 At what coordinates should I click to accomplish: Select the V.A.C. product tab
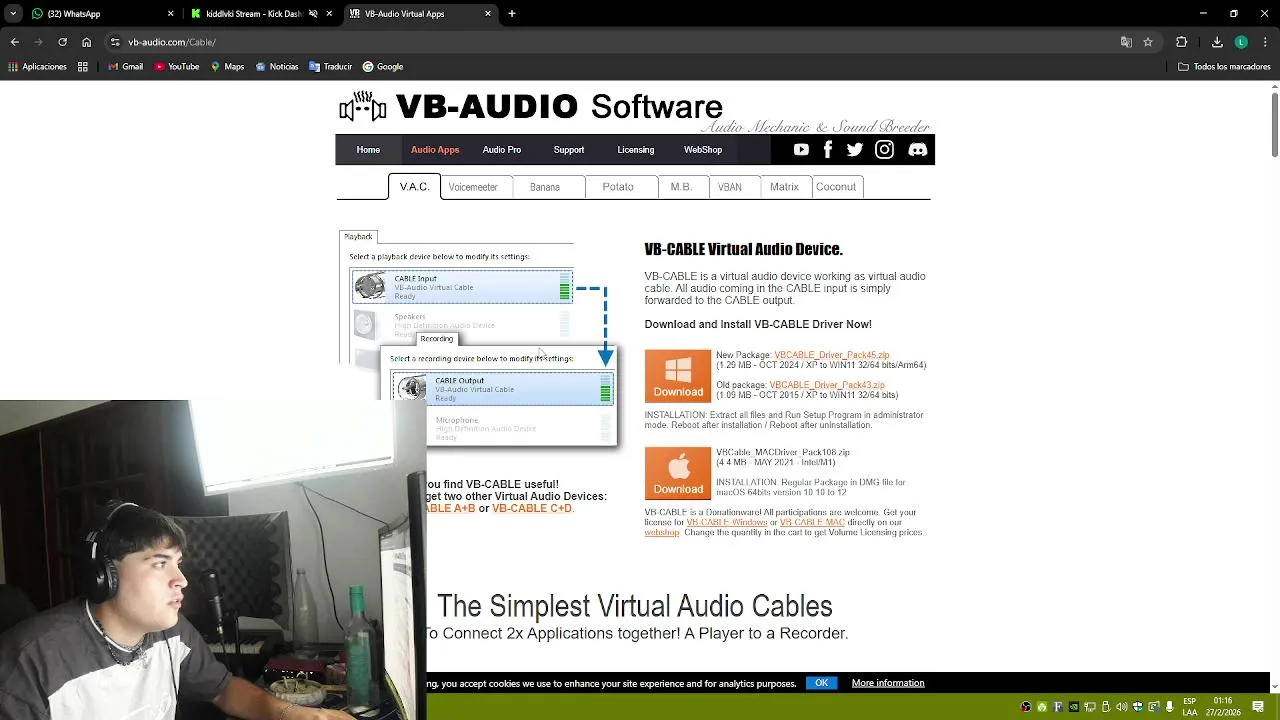click(x=414, y=187)
